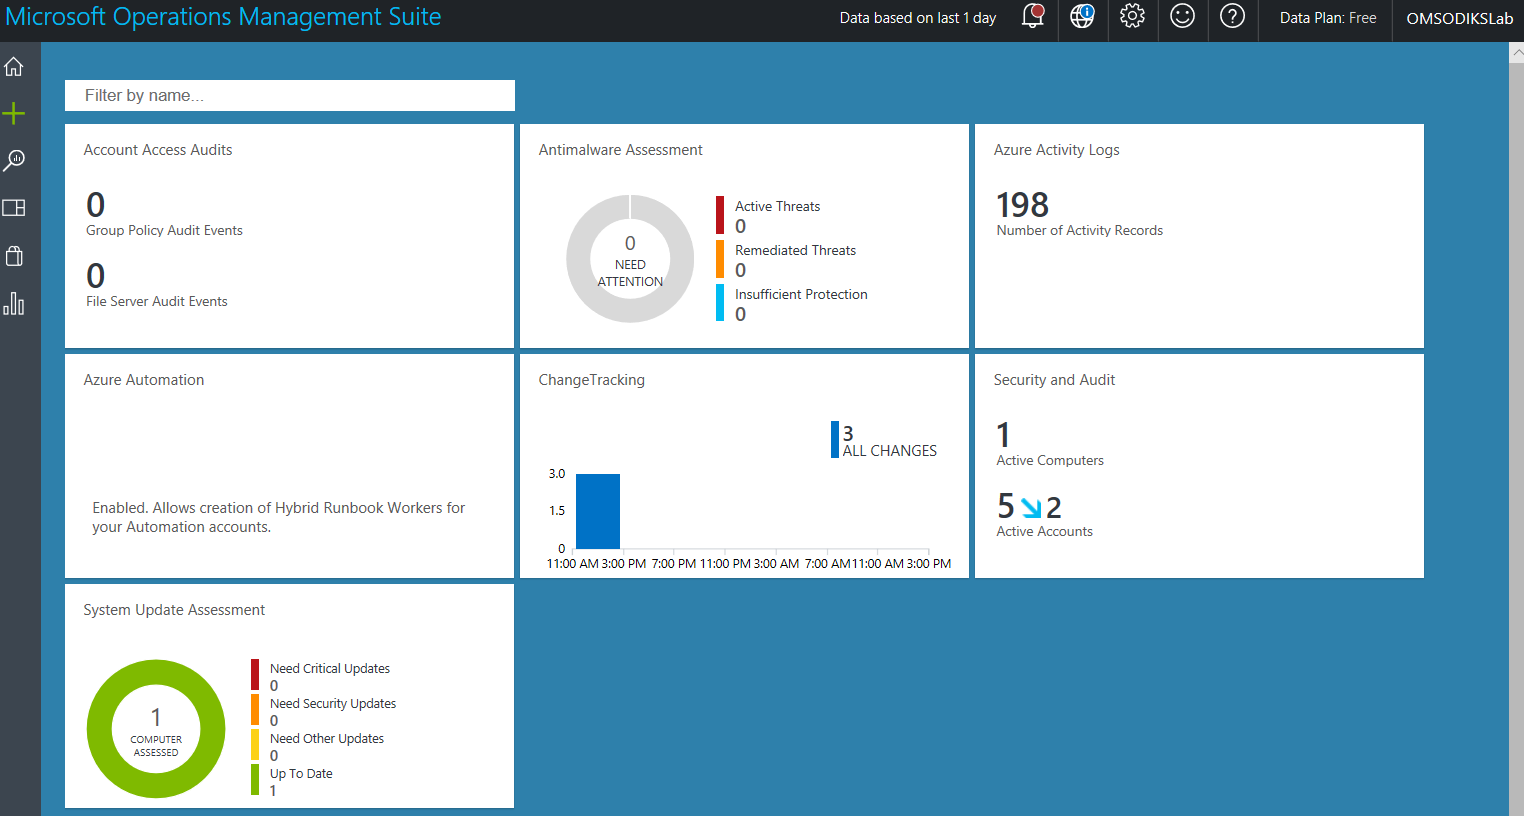Image resolution: width=1524 pixels, height=816 pixels.
Task: Click the 198 Number of Activity Records value
Action: coord(1022,205)
